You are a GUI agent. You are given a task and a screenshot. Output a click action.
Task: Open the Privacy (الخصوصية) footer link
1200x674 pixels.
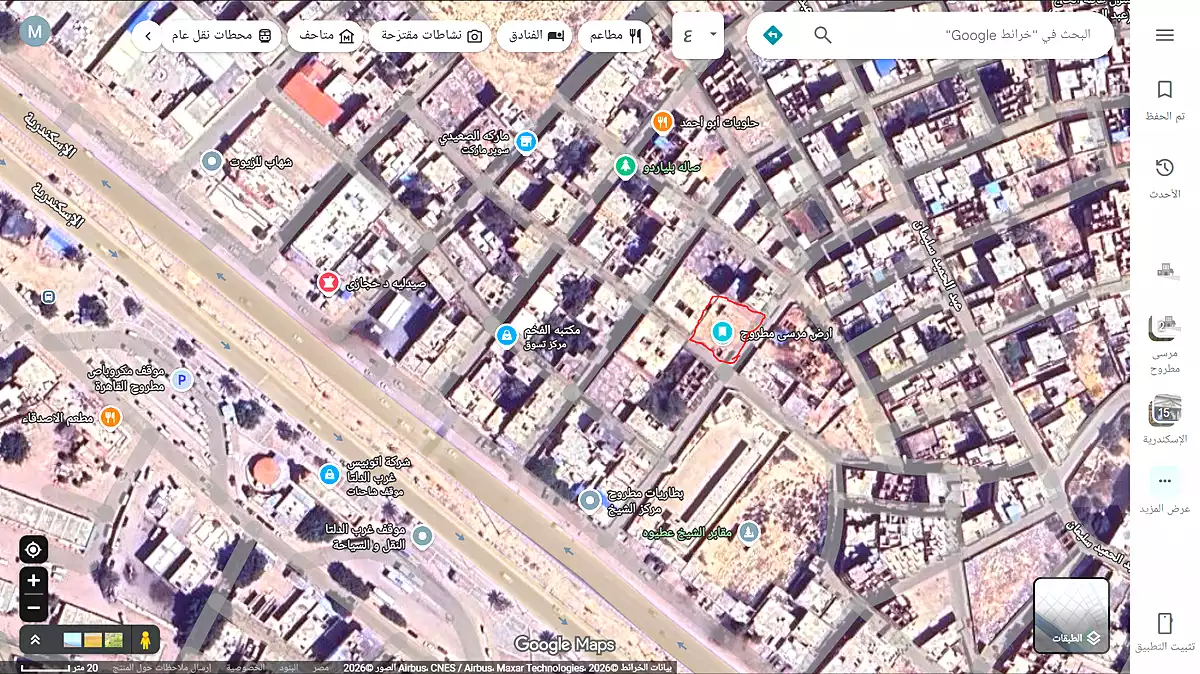tap(245, 667)
